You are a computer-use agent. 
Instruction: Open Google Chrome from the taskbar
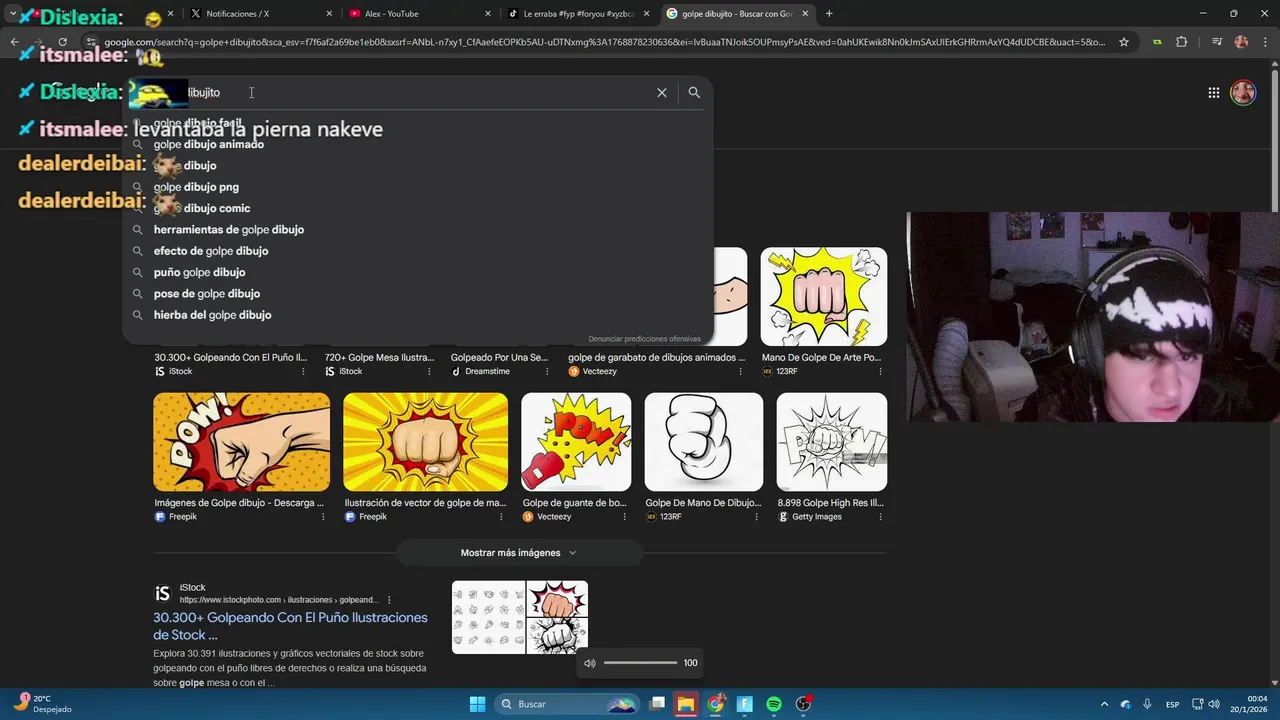point(715,704)
